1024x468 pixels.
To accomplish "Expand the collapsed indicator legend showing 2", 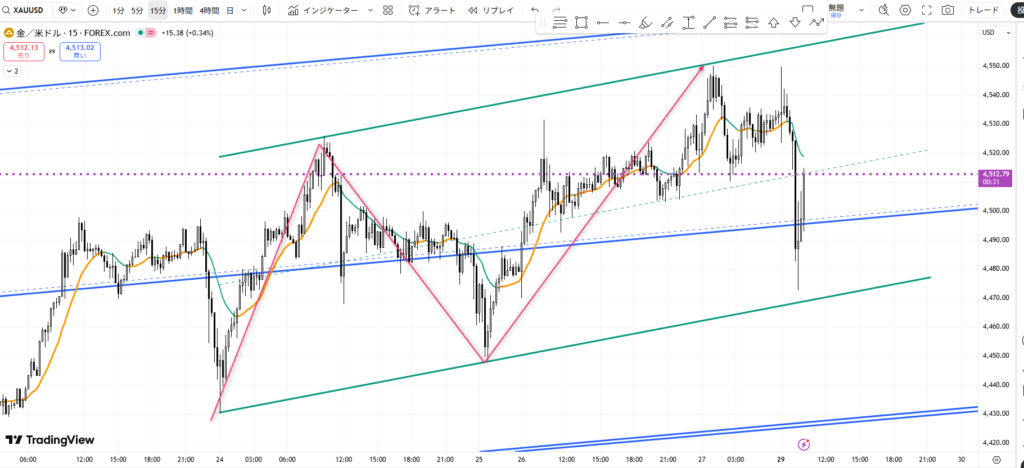I will pos(12,71).
